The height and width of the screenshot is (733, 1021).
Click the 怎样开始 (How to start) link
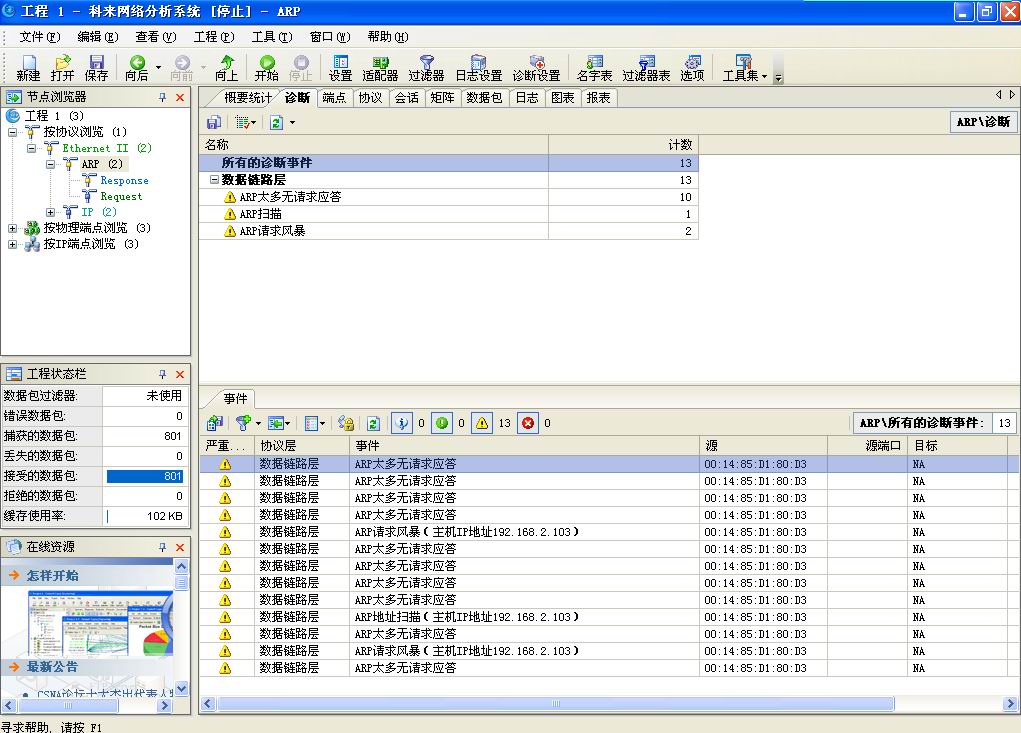pos(52,575)
